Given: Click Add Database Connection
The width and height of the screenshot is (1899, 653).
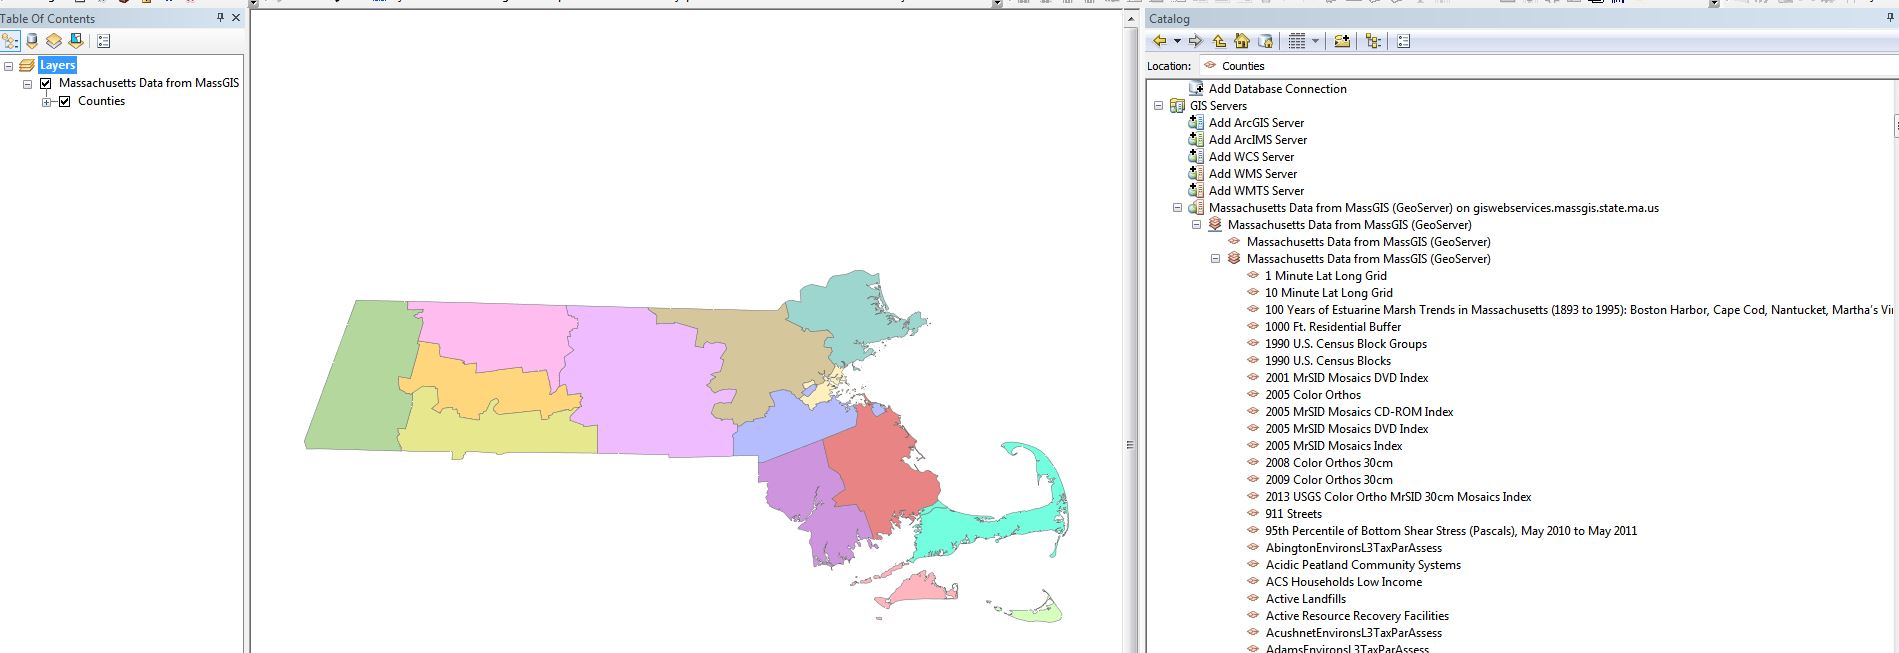Looking at the screenshot, I should click(x=1277, y=89).
